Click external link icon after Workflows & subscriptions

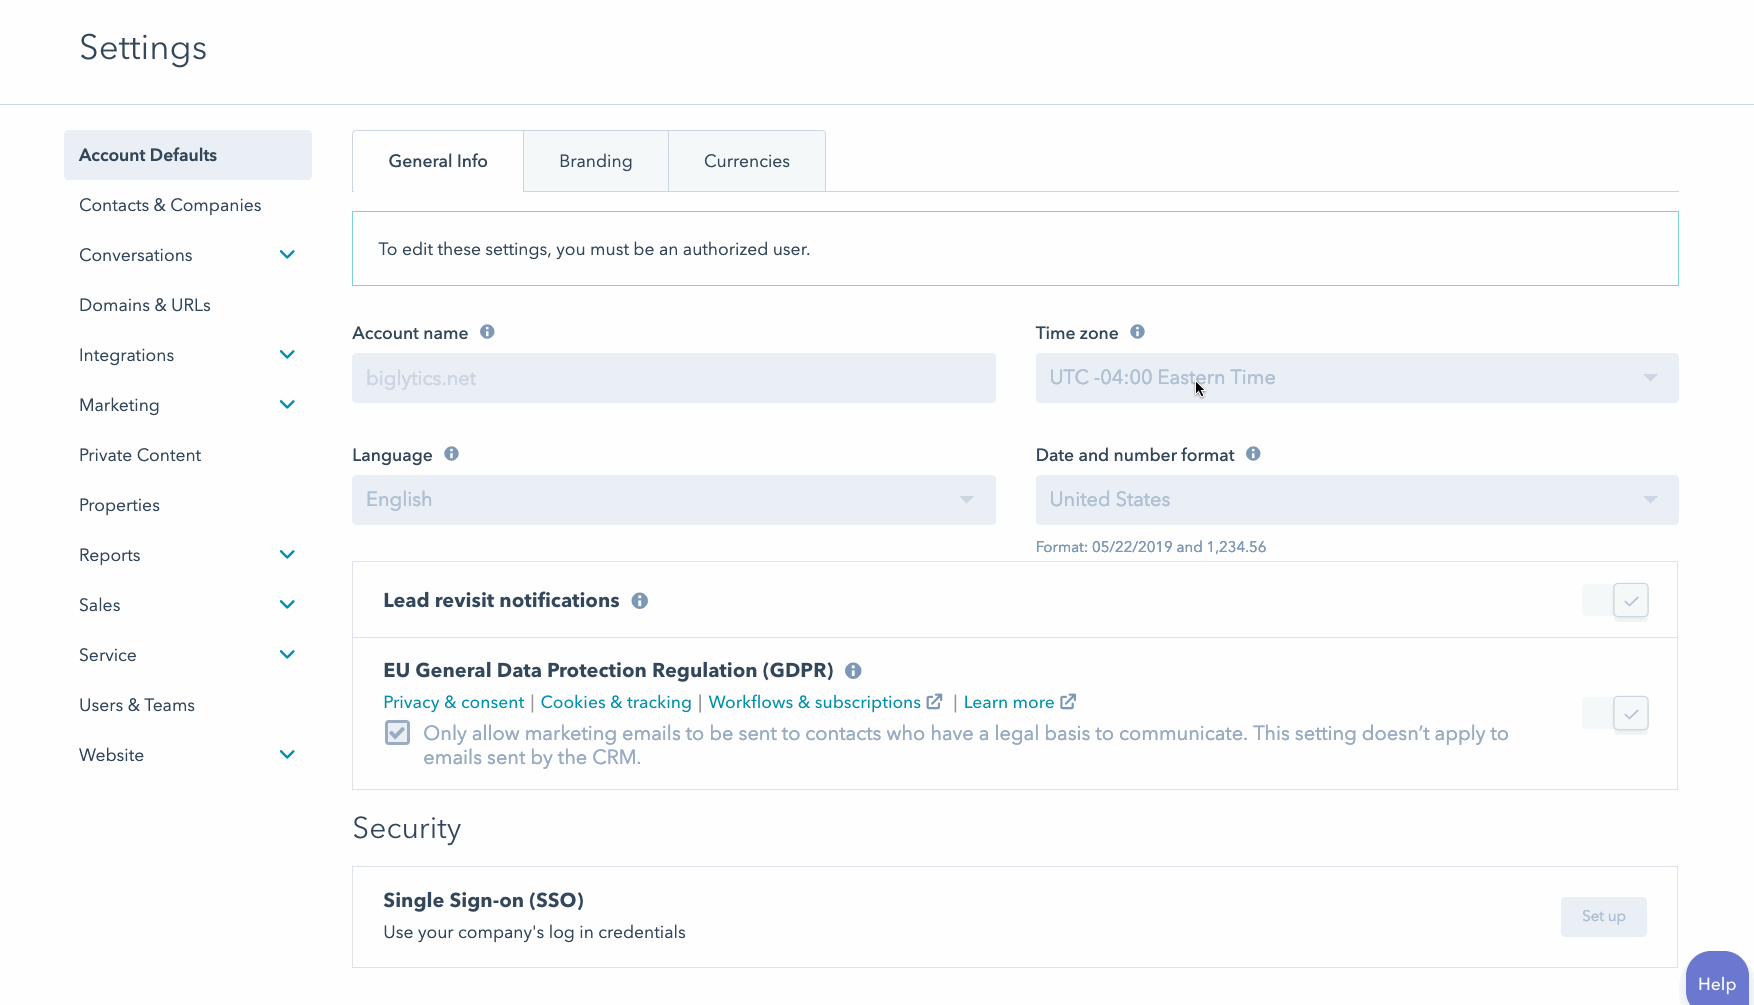(935, 702)
